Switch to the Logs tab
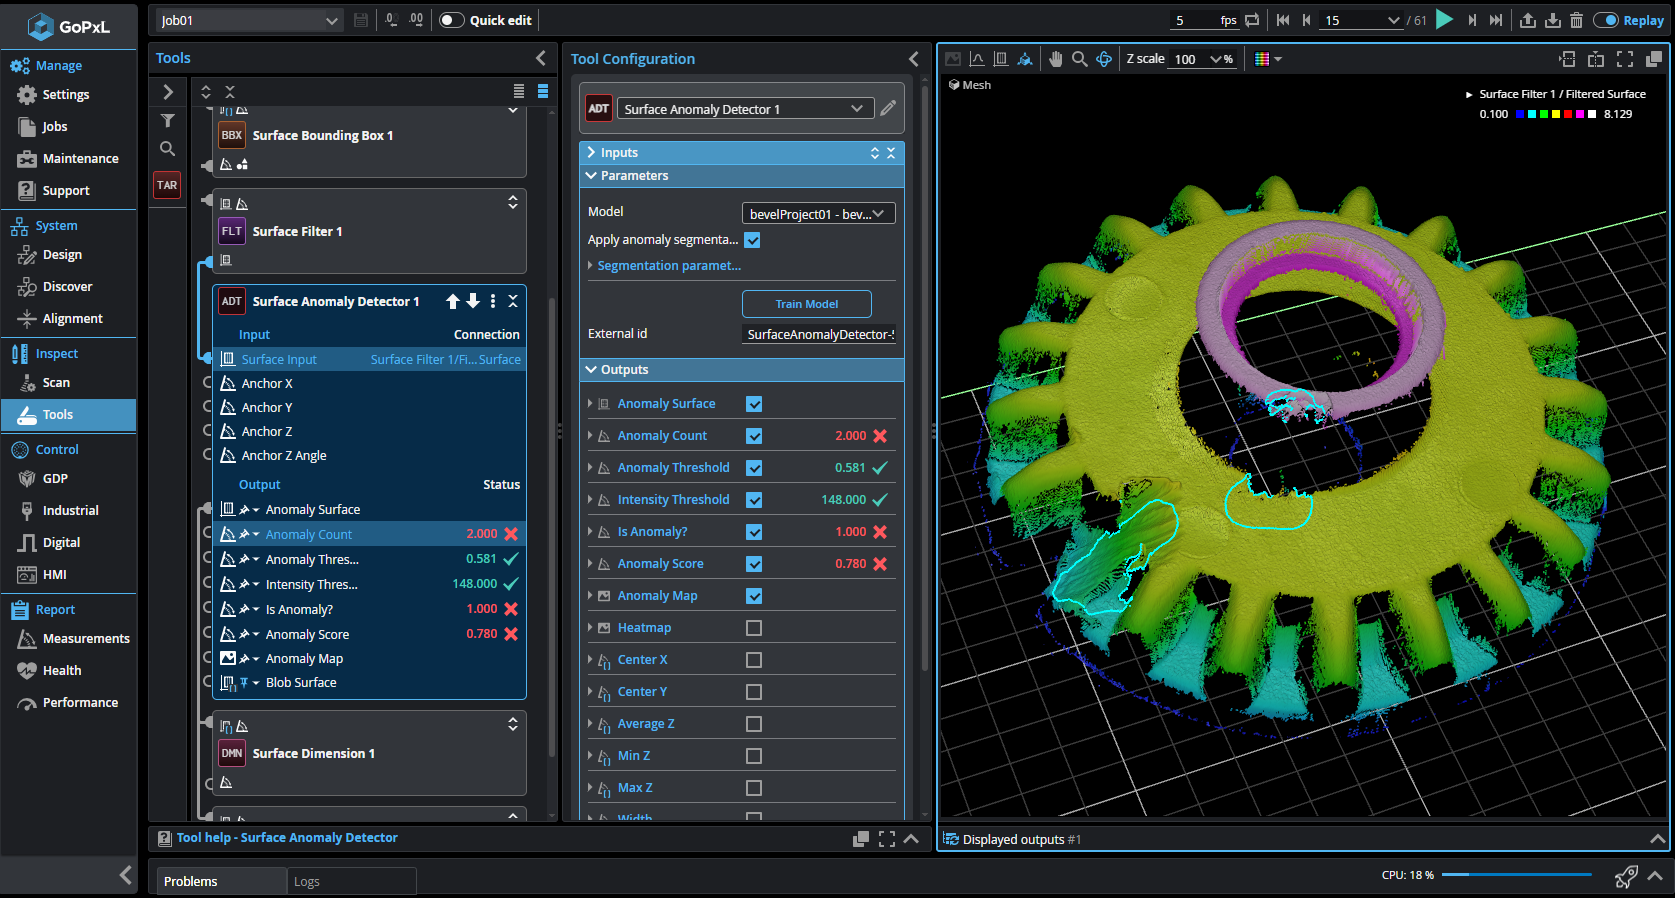The width and height of the screenshot is (1675, 898). (x=307, y=881)
